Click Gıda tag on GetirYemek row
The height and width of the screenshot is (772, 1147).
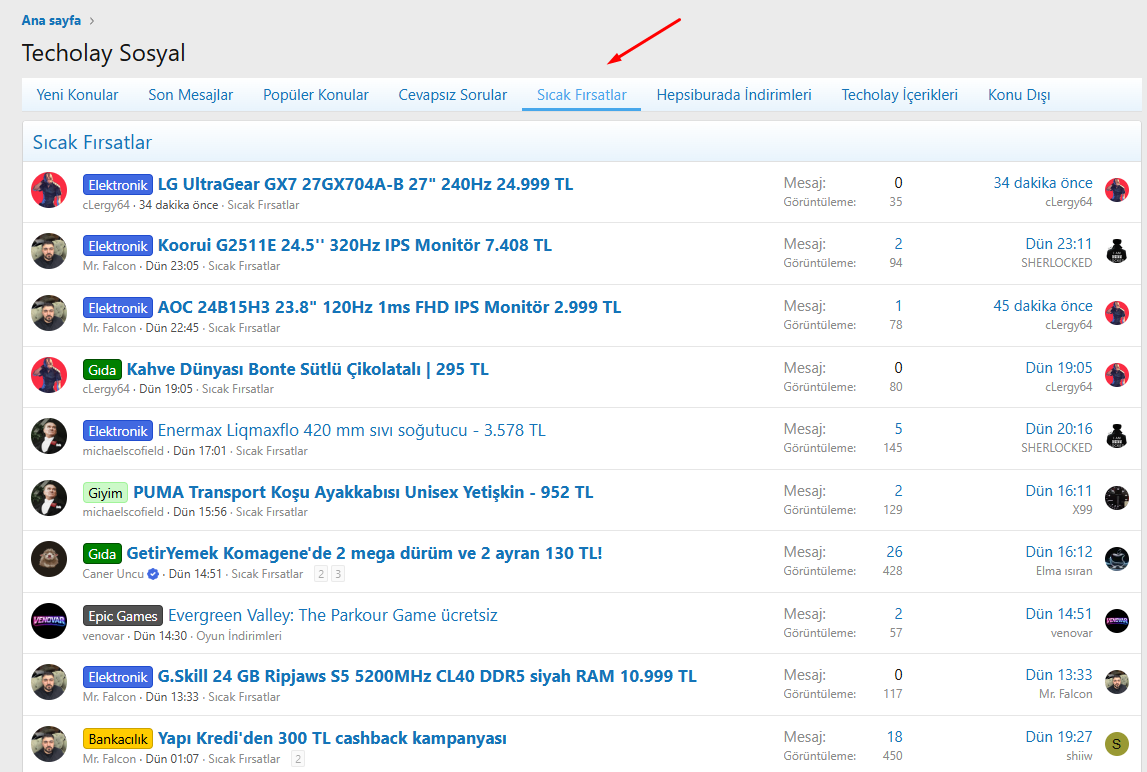click(102, 554)
